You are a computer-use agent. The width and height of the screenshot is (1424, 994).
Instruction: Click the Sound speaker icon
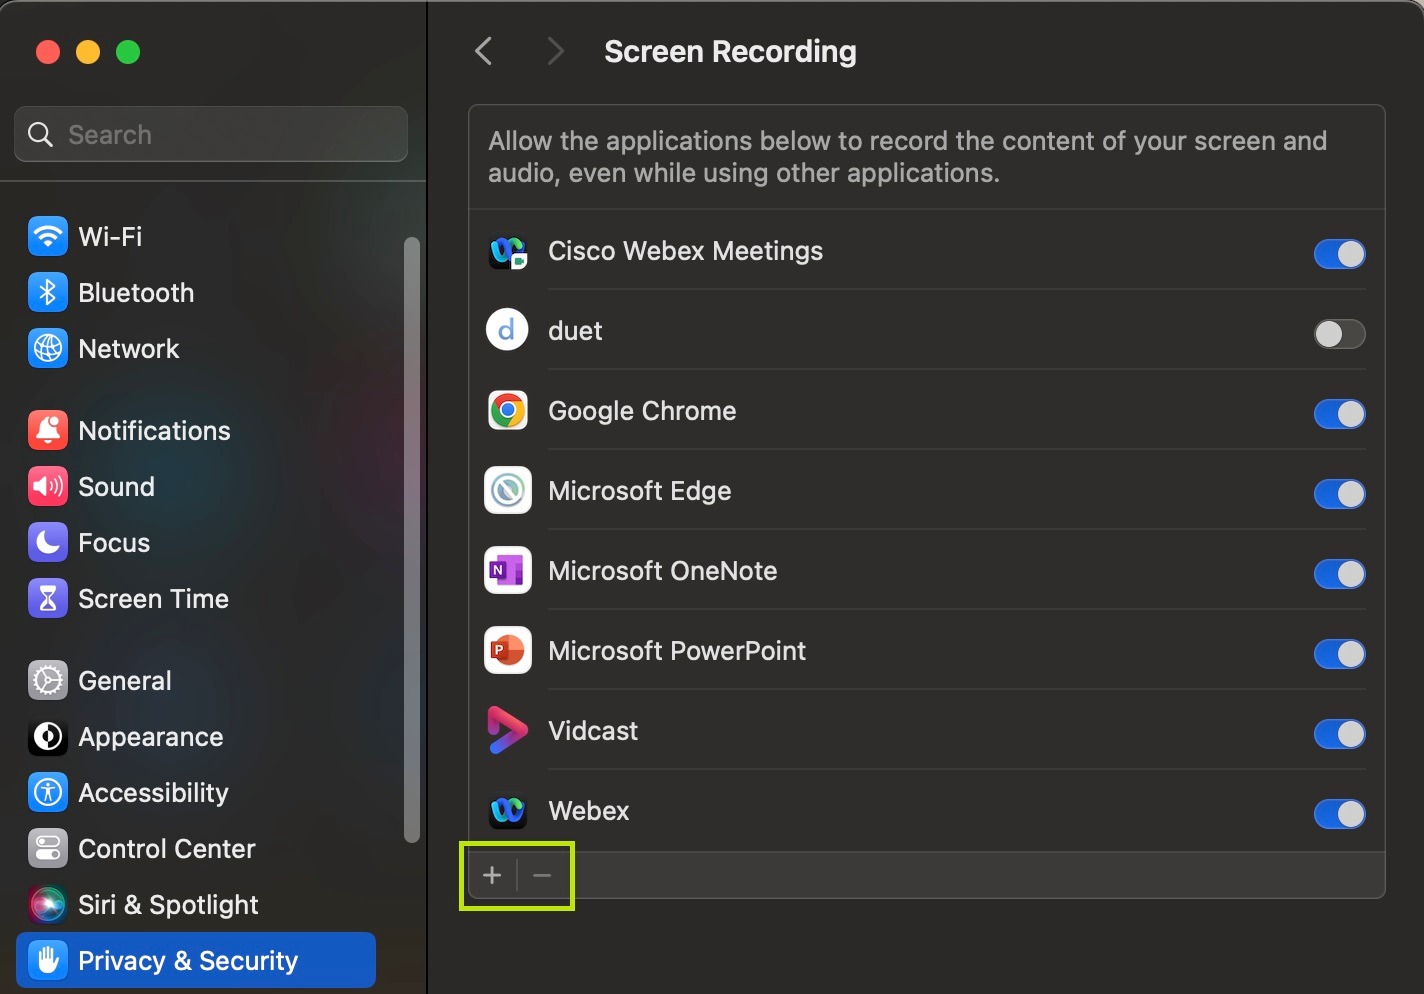[48, 487]
